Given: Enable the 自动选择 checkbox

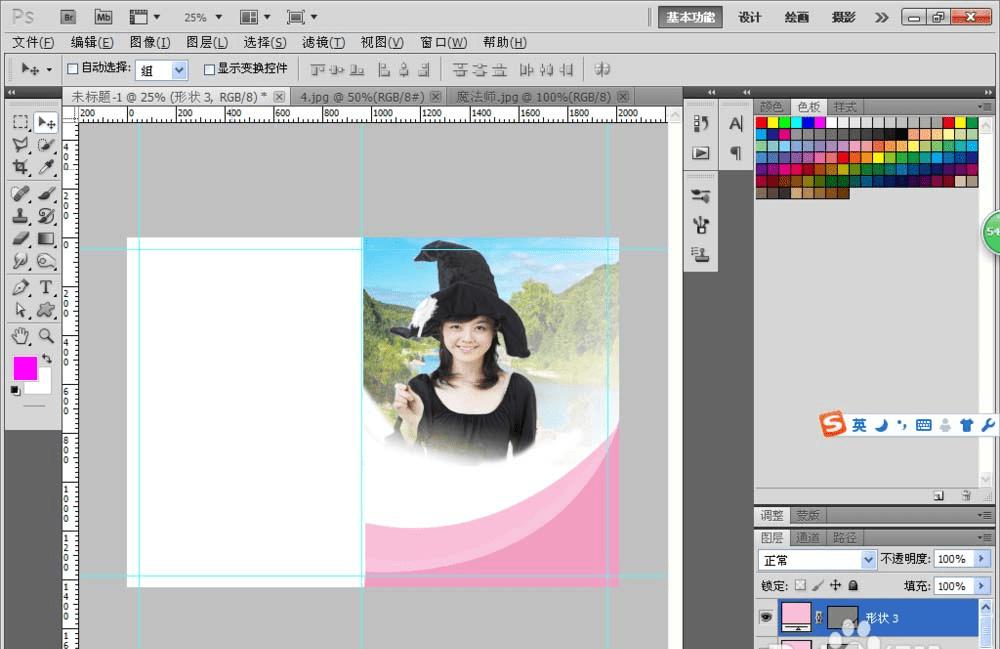Looking at the screenshot, I should pos(72,69).
